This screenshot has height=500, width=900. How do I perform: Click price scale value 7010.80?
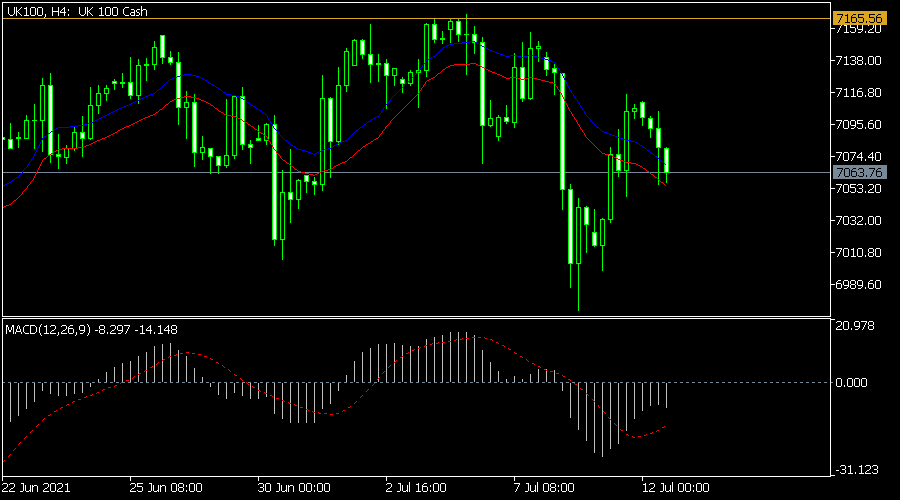[x=859, y=253]
